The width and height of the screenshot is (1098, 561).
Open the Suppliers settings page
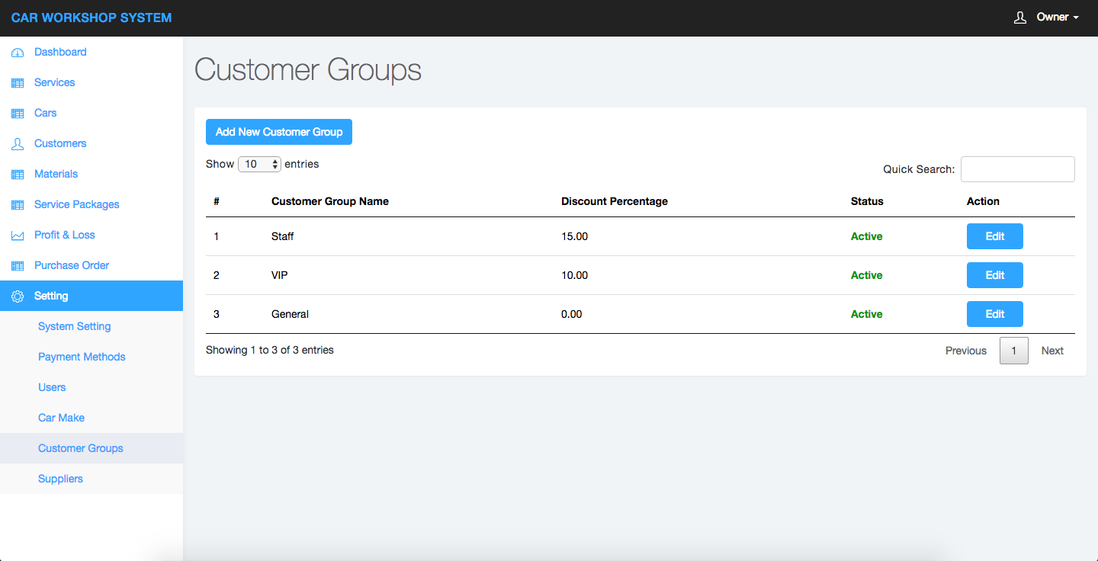(x=60, y=479)
